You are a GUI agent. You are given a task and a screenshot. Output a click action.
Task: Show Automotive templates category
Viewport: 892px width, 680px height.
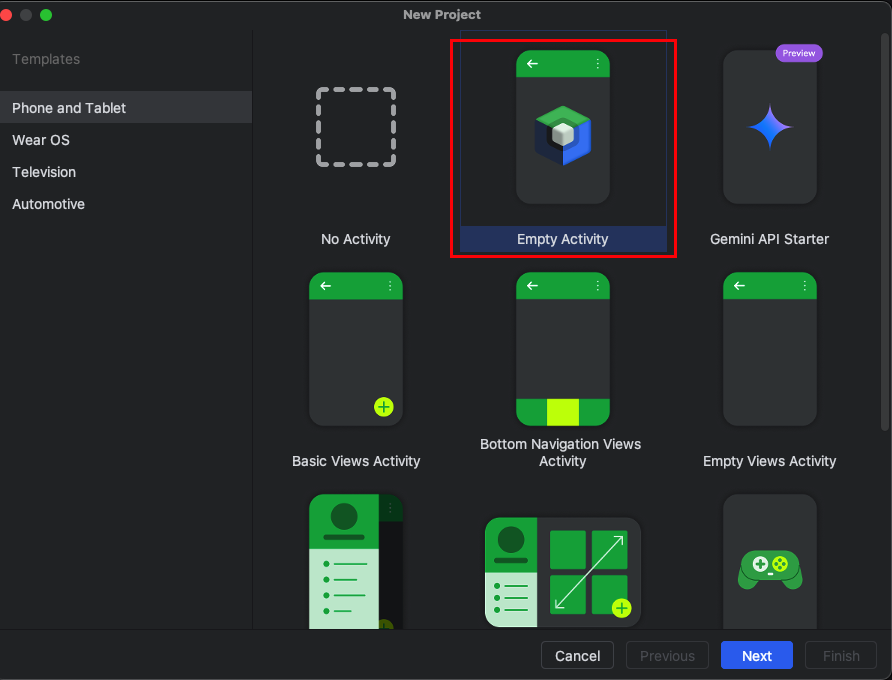tap(48, 204)
